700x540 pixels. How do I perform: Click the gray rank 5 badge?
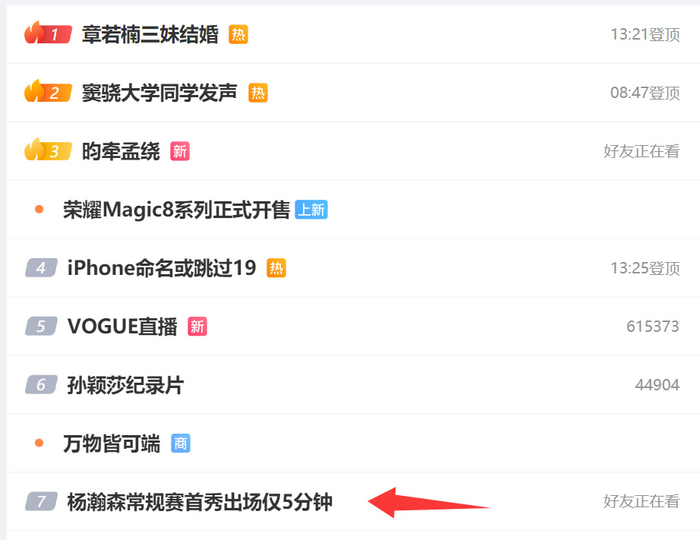[41, 326]
